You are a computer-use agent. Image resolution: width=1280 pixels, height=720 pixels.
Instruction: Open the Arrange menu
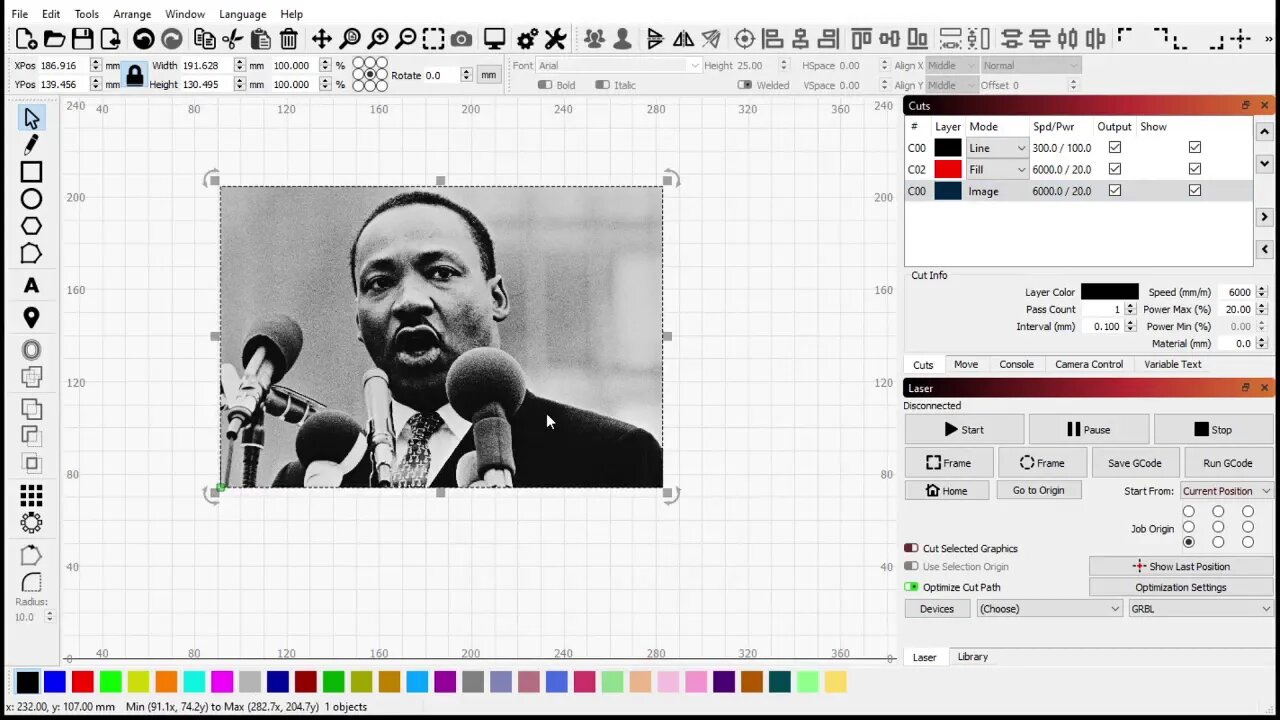pos(132,14)
